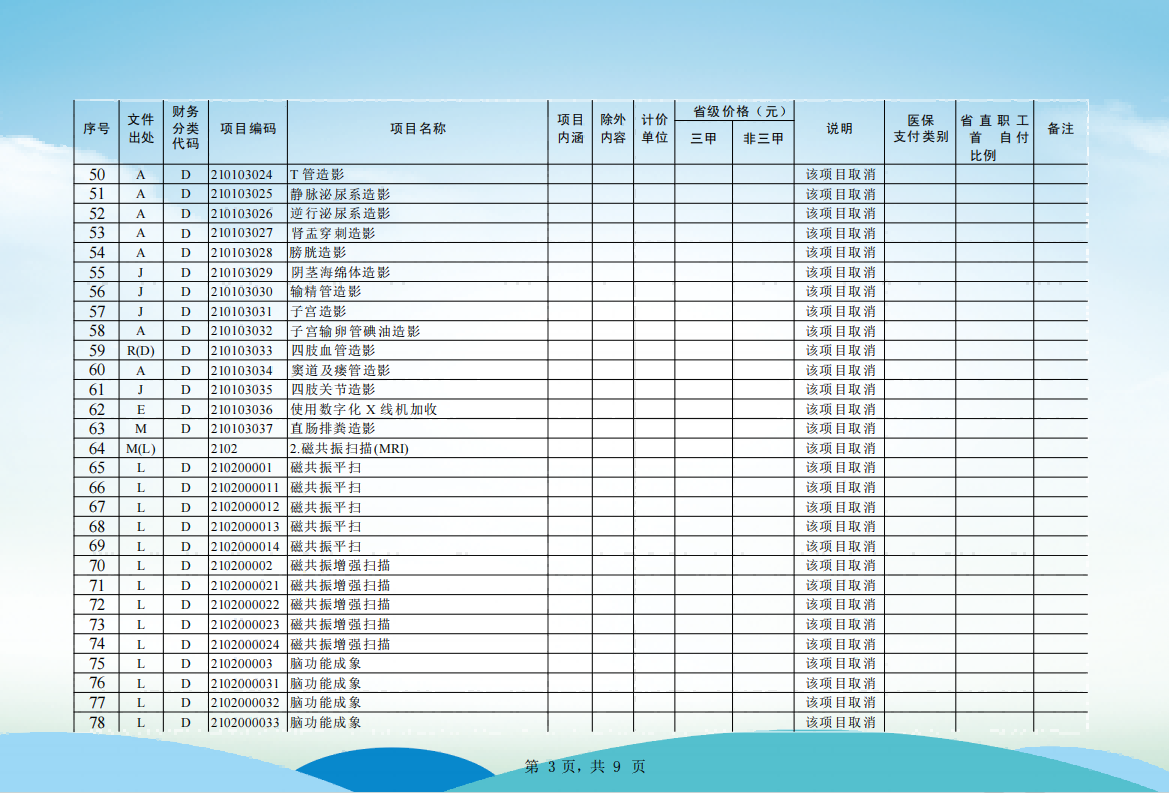Screen dimensions: 1169x793
Task: Click code 2102
Action: [224, 449]
